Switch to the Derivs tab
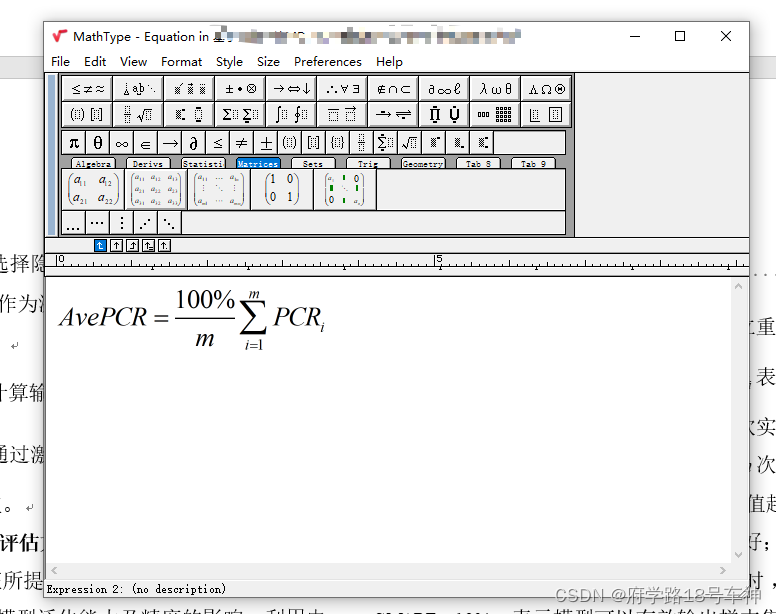This screenshot has width=776, height=614. (x=148, y=164)
